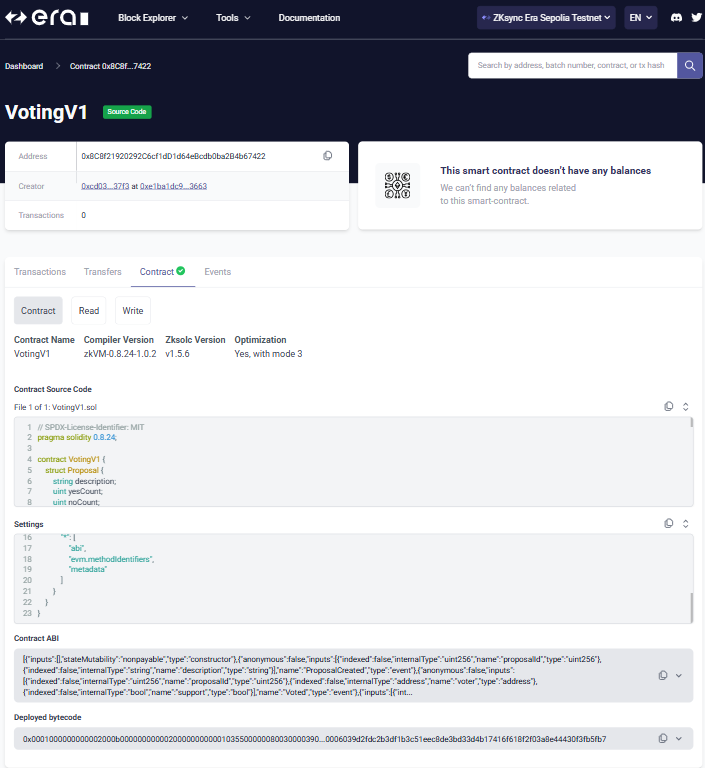This screenshot has height=768, width=705.
Task: Click the Source Code badge
Action: click(x=127, y=112)
